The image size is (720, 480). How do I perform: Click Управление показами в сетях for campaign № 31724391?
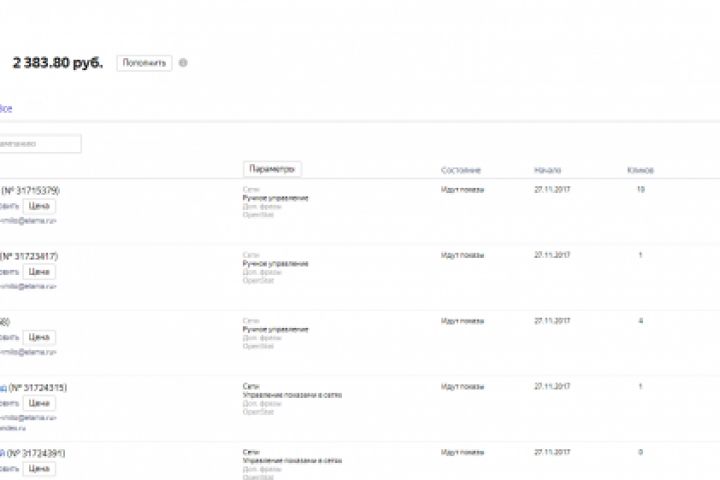coord(292,460)
